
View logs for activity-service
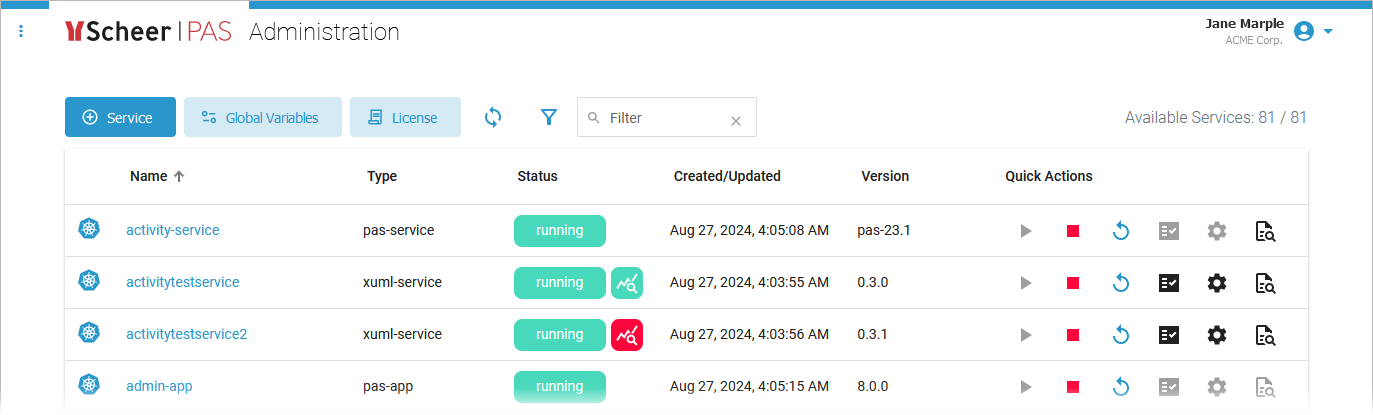pyautogui.click(x=1265, y=231)
